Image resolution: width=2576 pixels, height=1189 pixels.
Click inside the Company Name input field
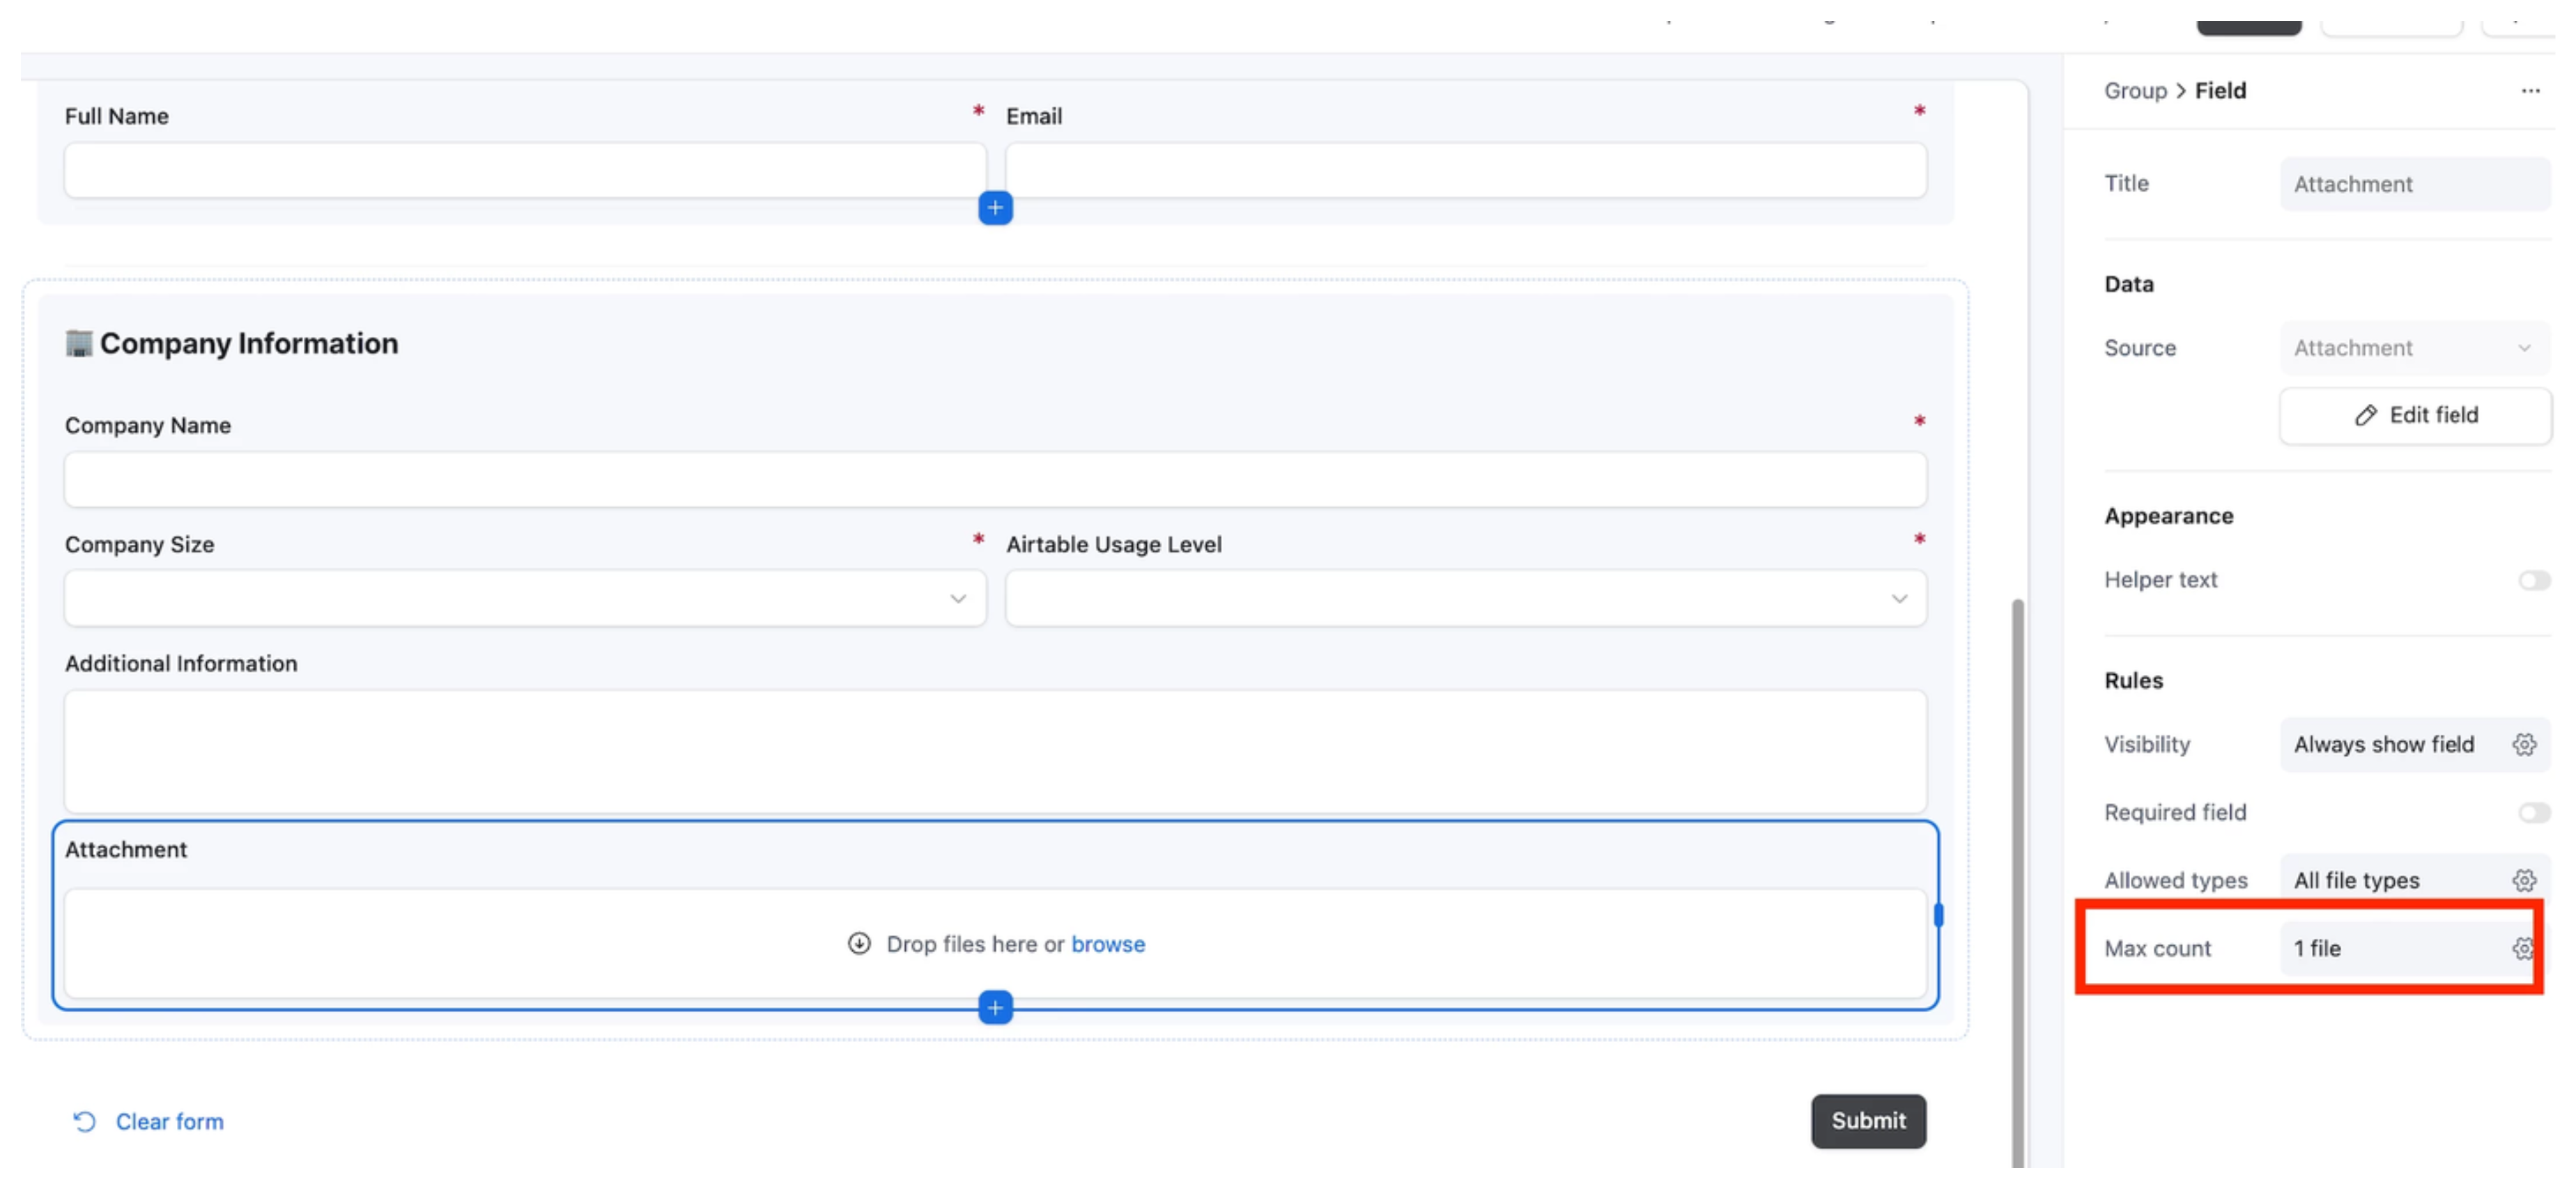click(x=994, y=479)
